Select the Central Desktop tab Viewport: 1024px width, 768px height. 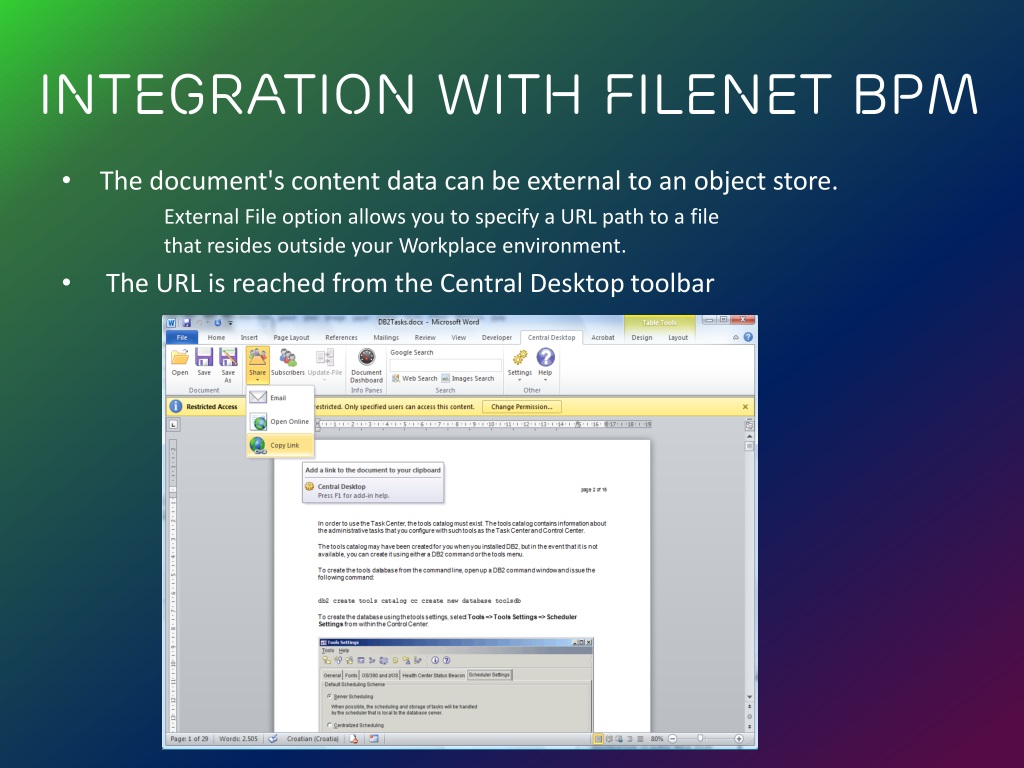click(x=551, y=338)
